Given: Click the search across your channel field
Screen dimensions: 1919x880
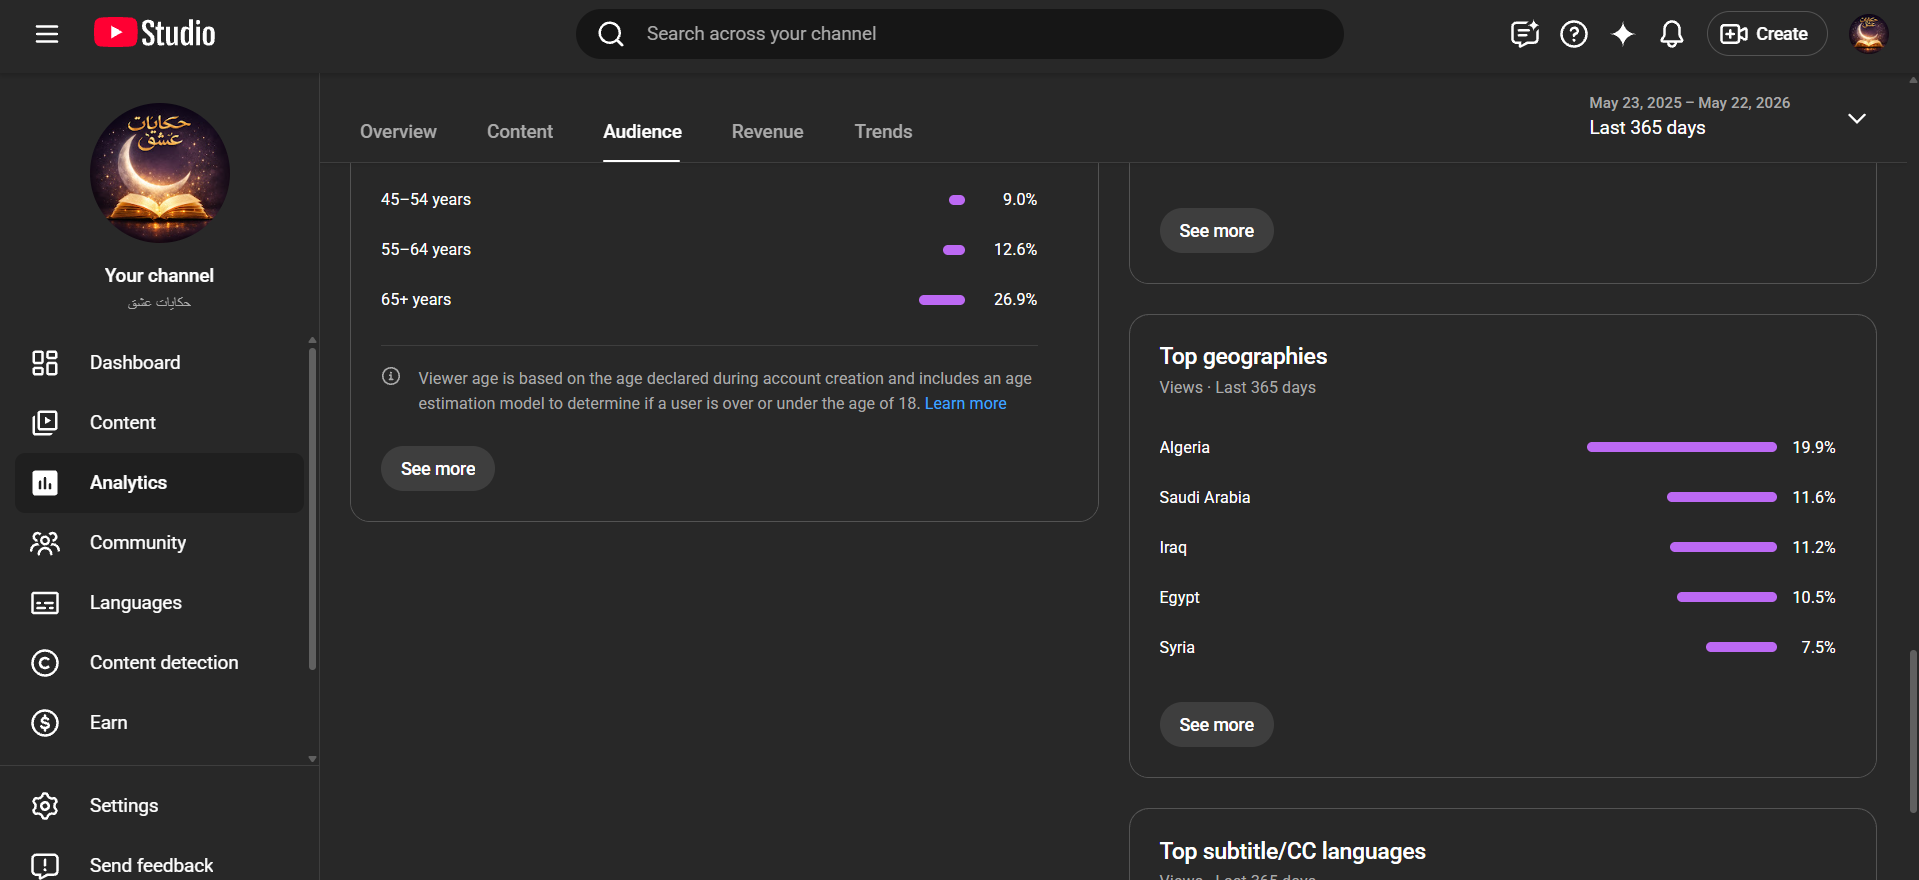Looking at the screenshot, I should tap(960, 34).
